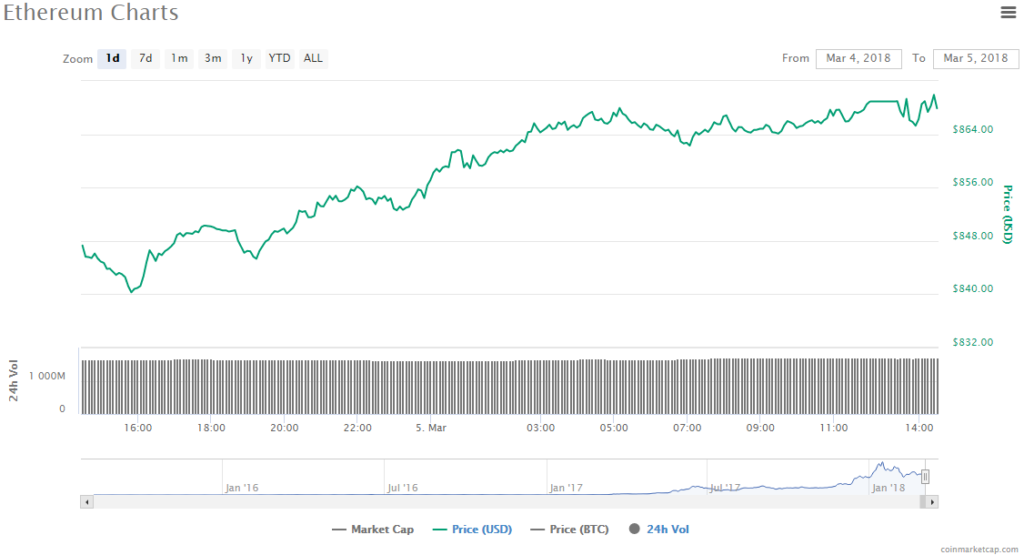Click the navigator right scroll arrow

coord(933,501)
